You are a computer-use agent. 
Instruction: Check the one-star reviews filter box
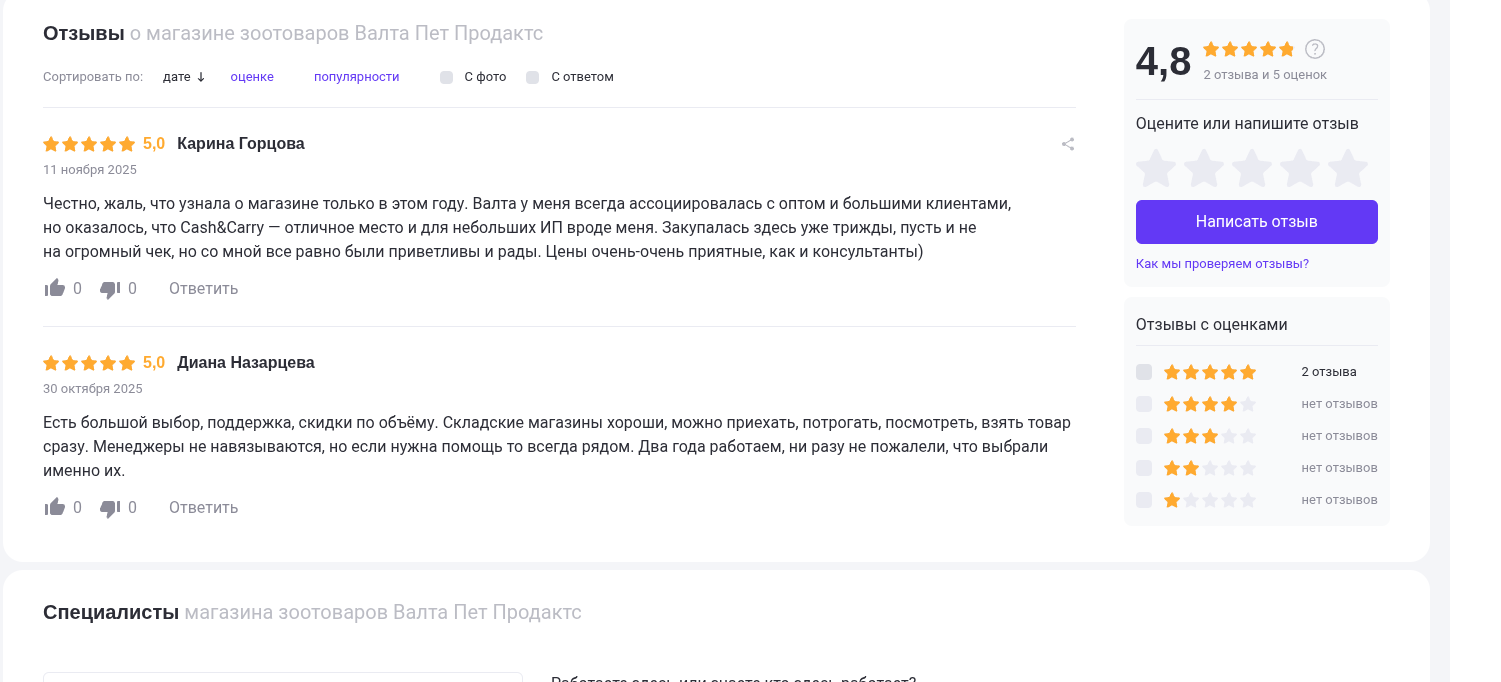(1144, 500)
